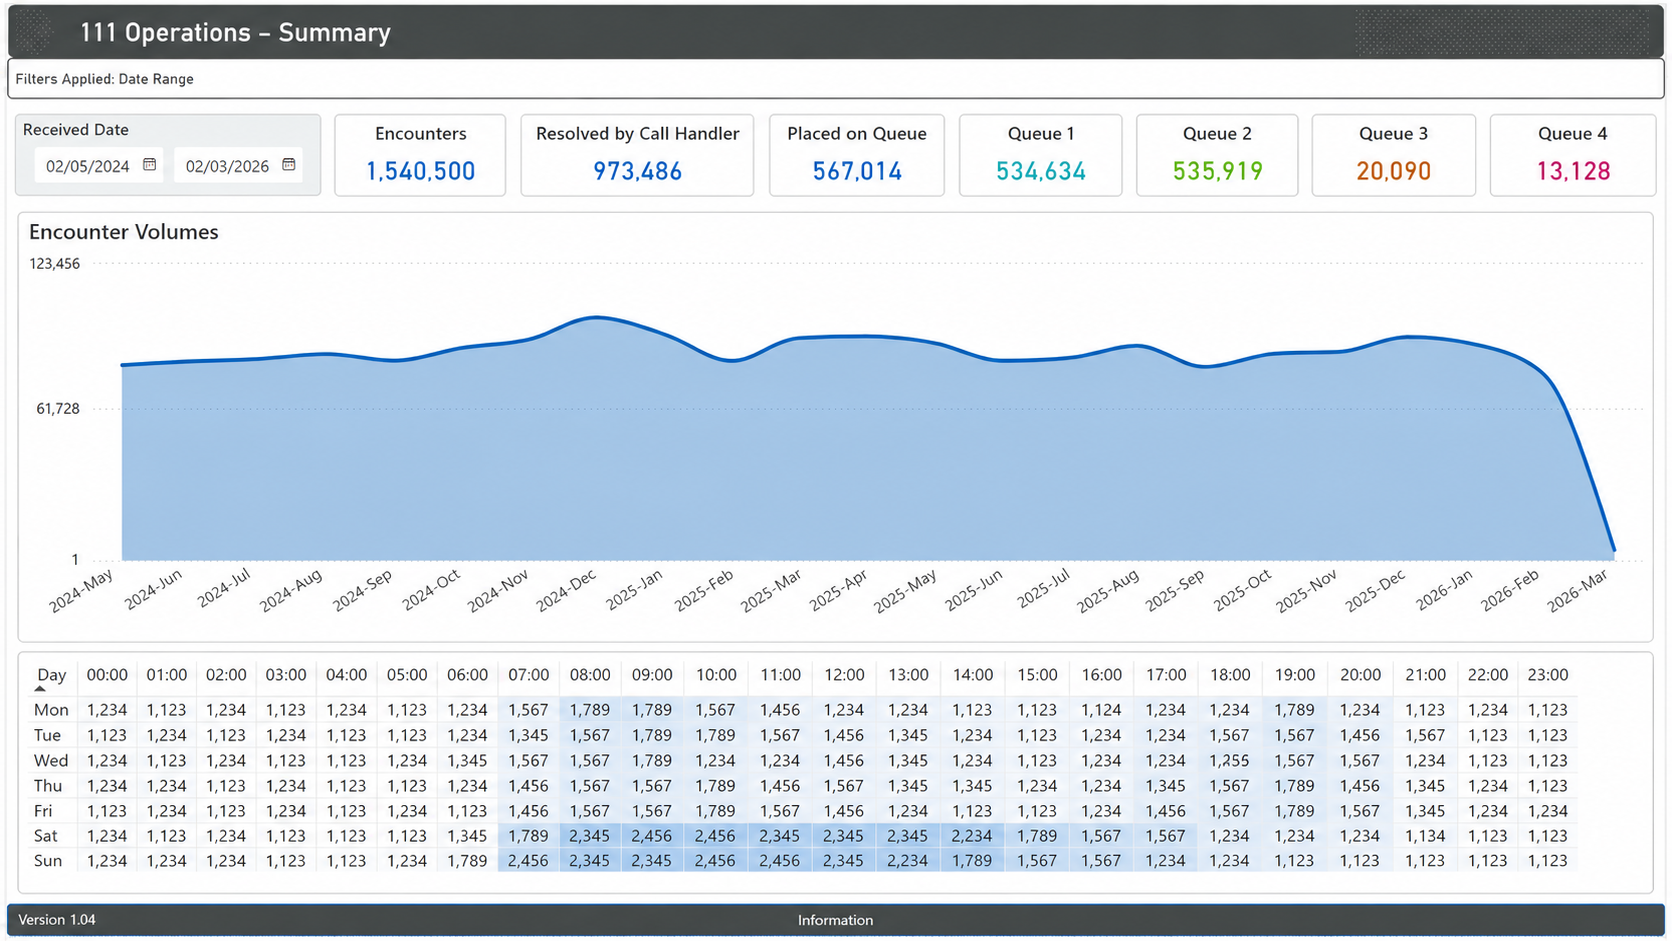
Task: Click the start date field 02/05/2024
Action: coord(98,166)
